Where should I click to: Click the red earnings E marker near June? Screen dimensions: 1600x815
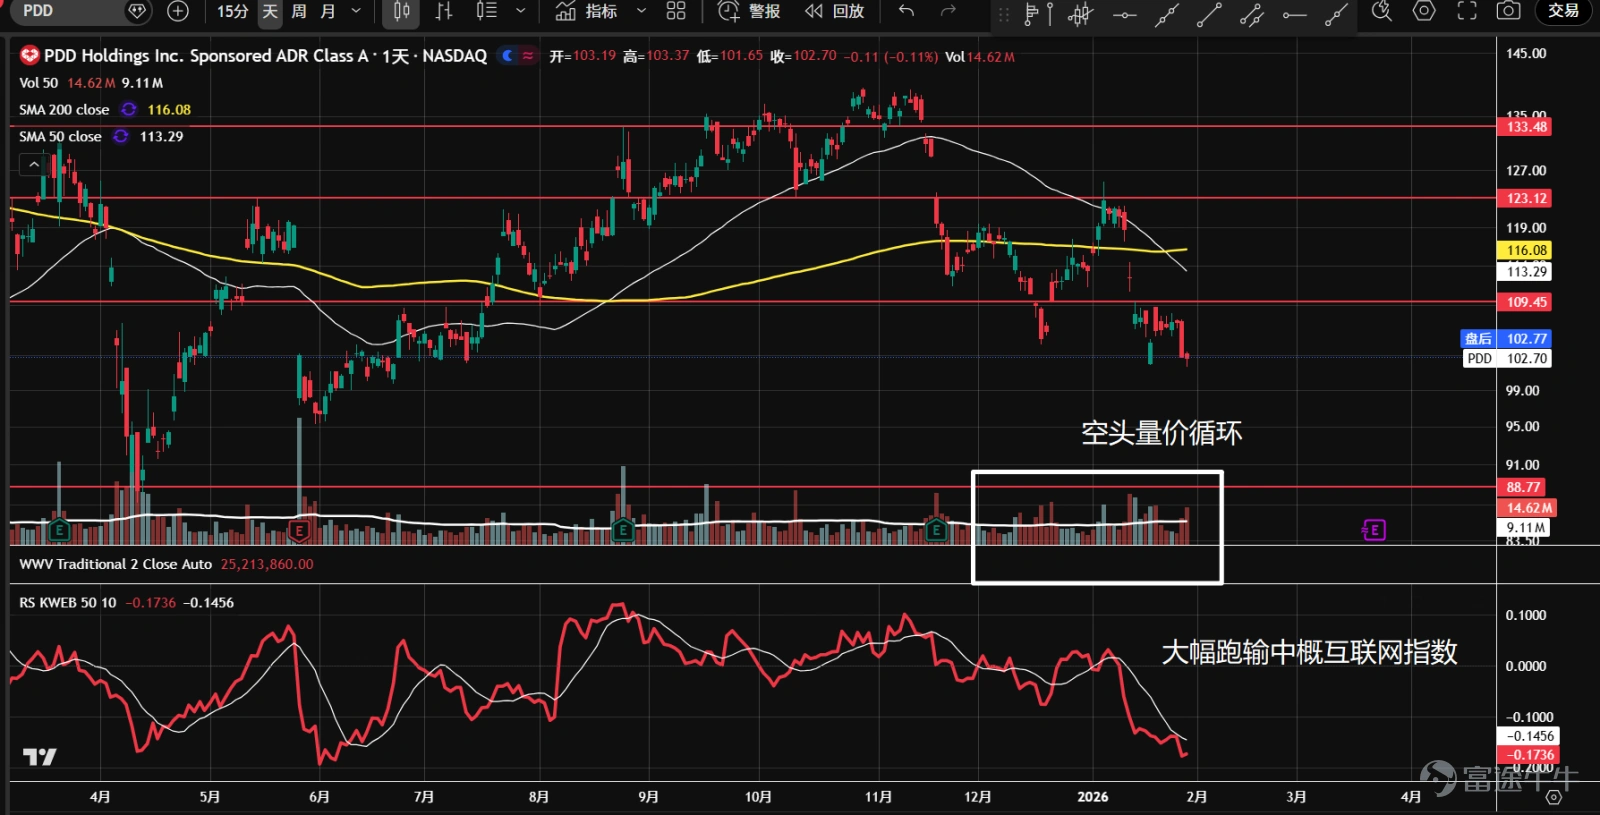(x=298, y=530)
